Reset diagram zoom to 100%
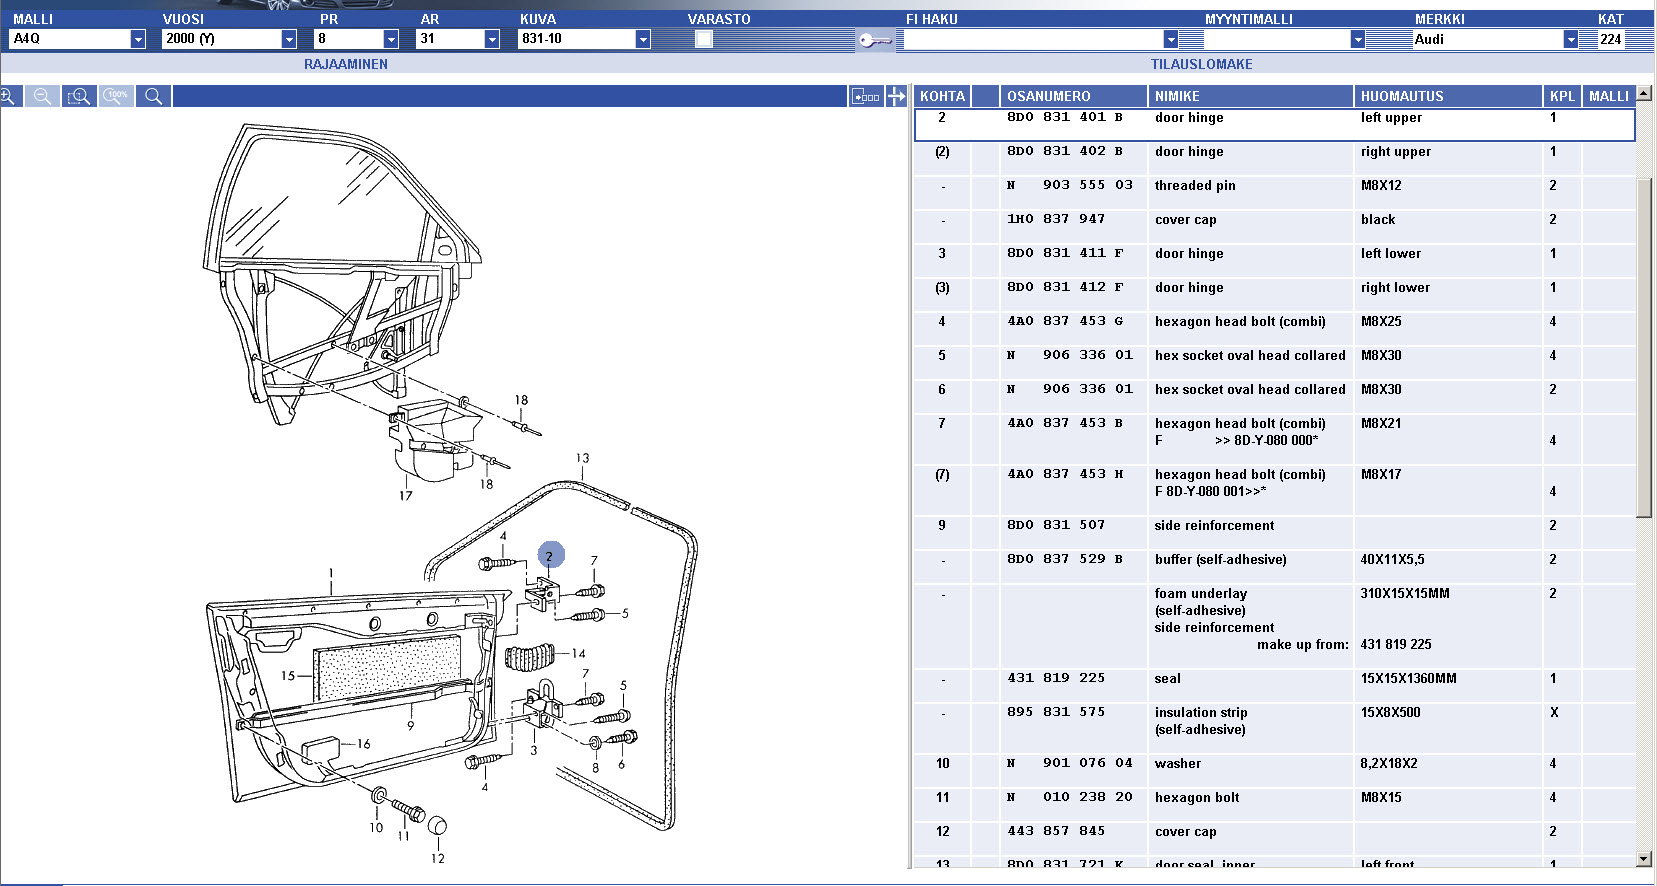 pos(117,96)
